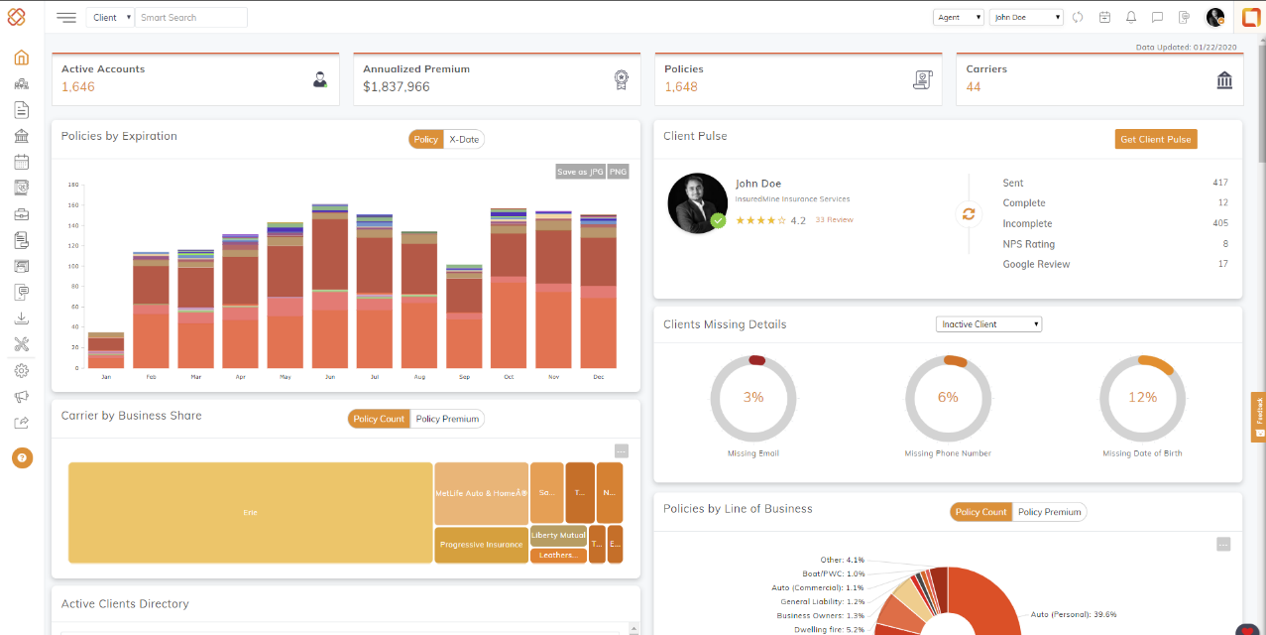Click the Incomplete row in Client Pulse

(1115, 223)
